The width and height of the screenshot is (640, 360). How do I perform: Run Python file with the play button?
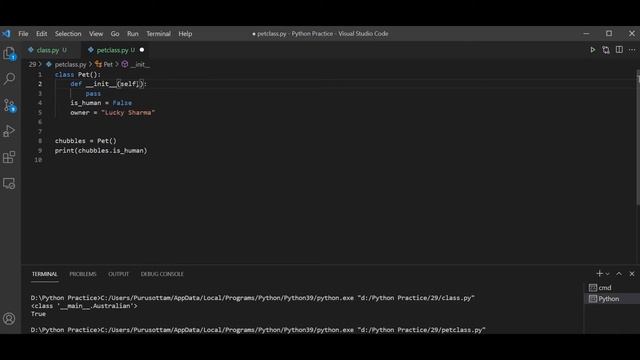point(593,50)
